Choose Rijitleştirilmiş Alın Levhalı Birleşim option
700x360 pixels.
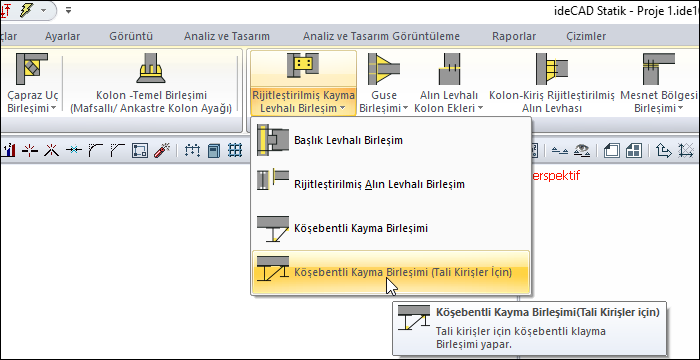[391, 184]
